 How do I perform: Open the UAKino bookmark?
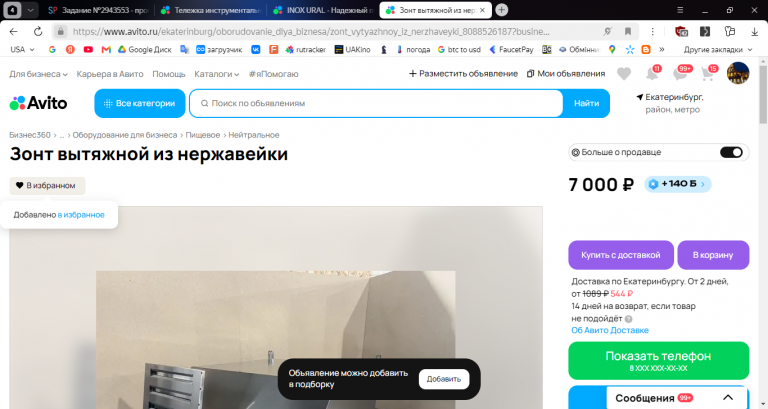click(352, 49)
